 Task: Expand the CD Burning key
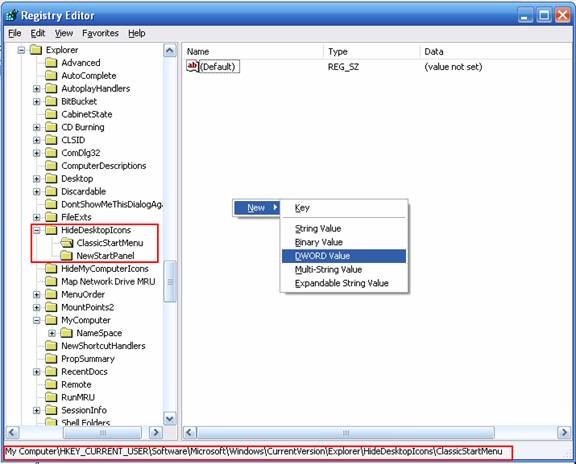[37, 127]
